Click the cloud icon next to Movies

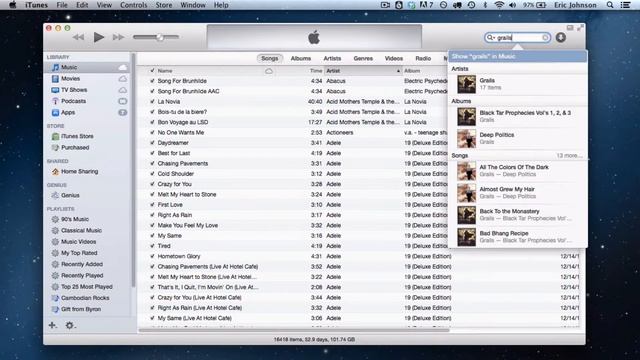tap(122, 78)
